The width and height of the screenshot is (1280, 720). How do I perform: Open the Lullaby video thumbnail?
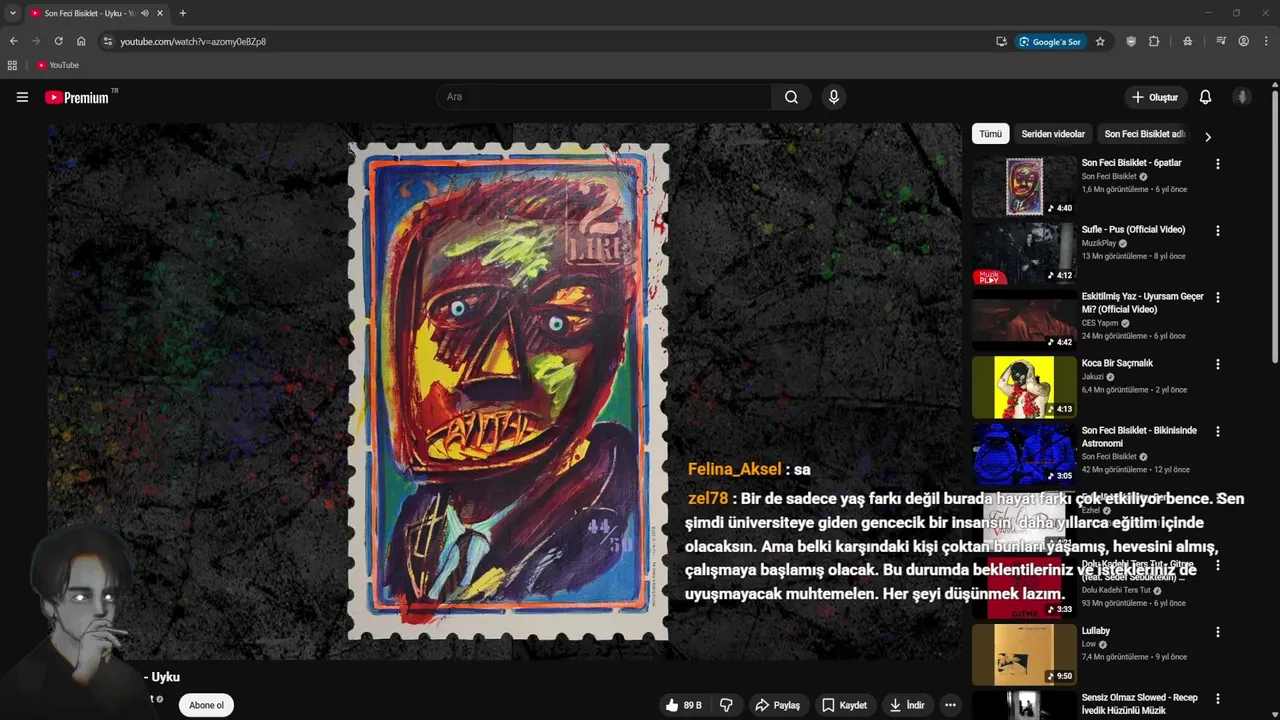(x=1024, y=654)
